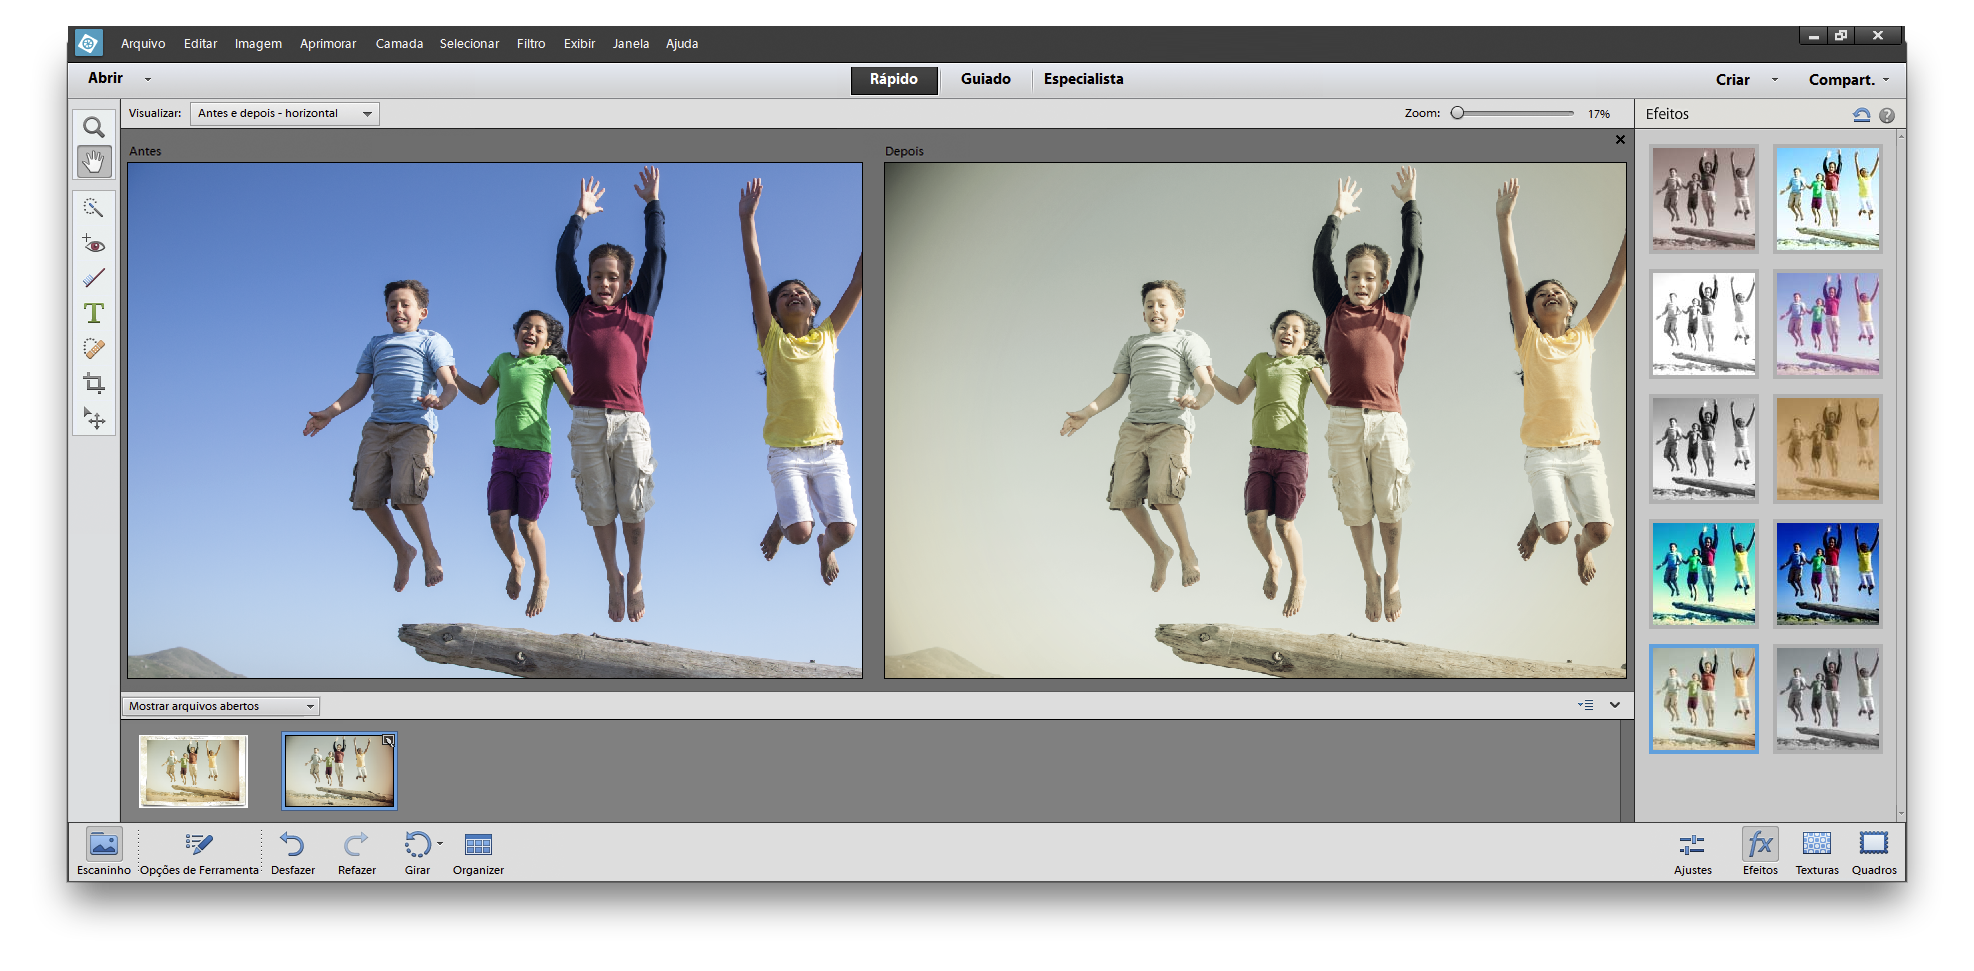Toggle the Escaninho photo bin
The width and height of the screenshot is (1974, 971).
[x=104, y=852]
